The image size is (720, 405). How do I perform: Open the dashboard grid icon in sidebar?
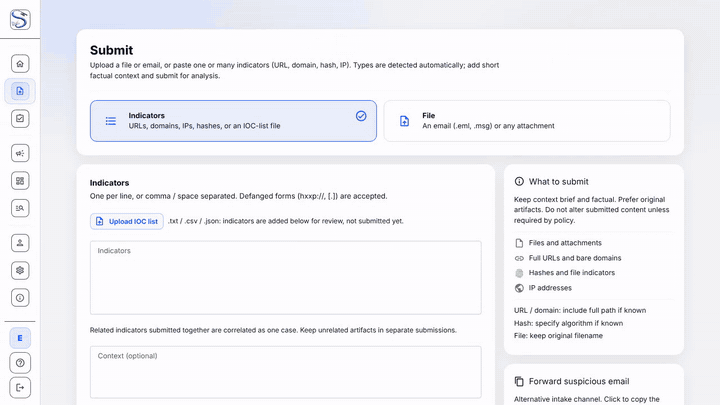(x=20, y=181)
